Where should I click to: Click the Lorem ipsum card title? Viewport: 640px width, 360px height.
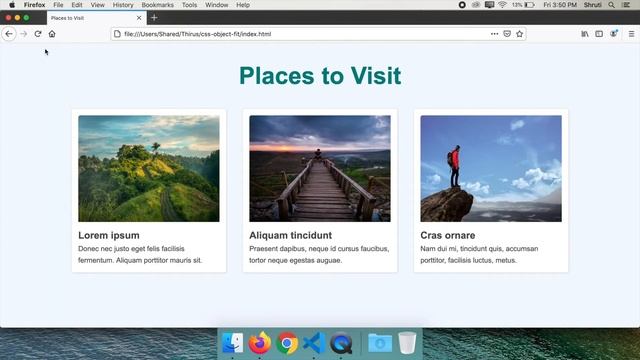pos(109,235)
